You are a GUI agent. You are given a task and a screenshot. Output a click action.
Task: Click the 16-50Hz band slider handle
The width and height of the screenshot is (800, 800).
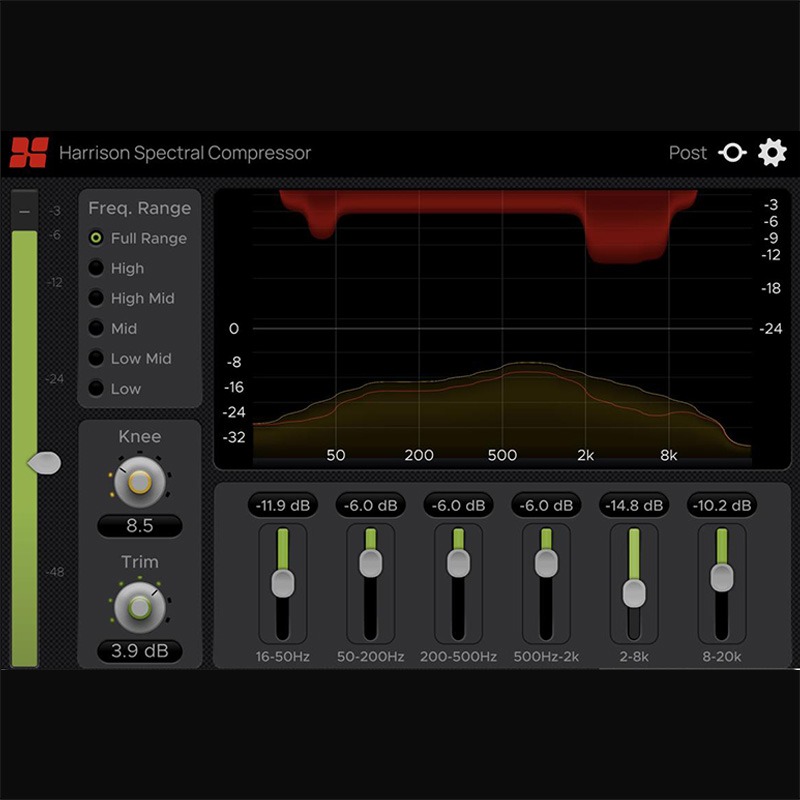(x=283, y=583)
